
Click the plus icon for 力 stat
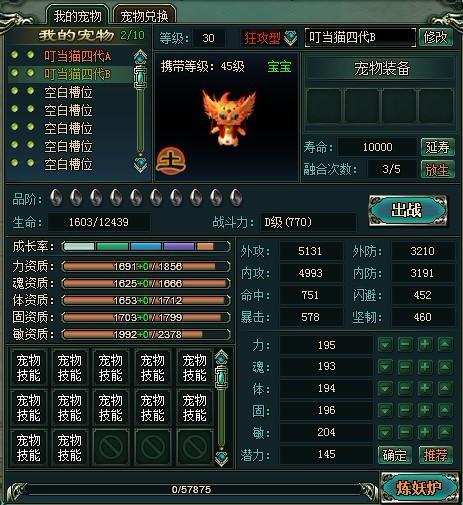[x=425, y=344]
